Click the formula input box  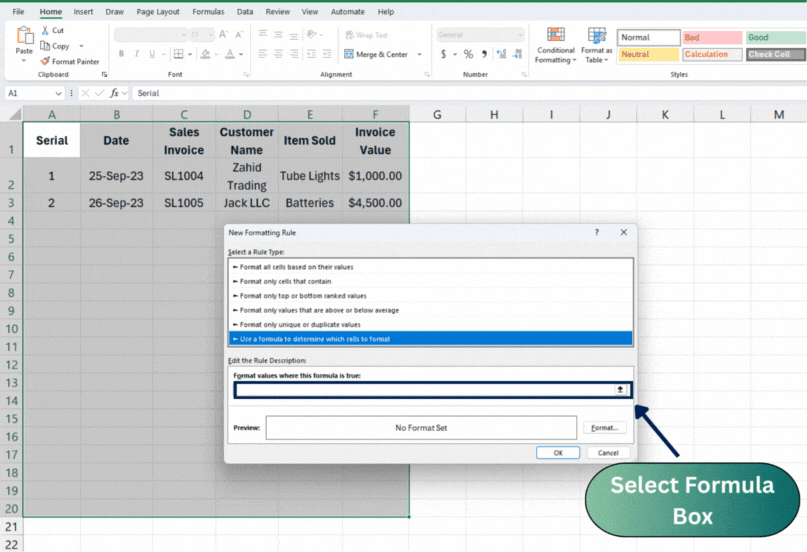(424, 389)
